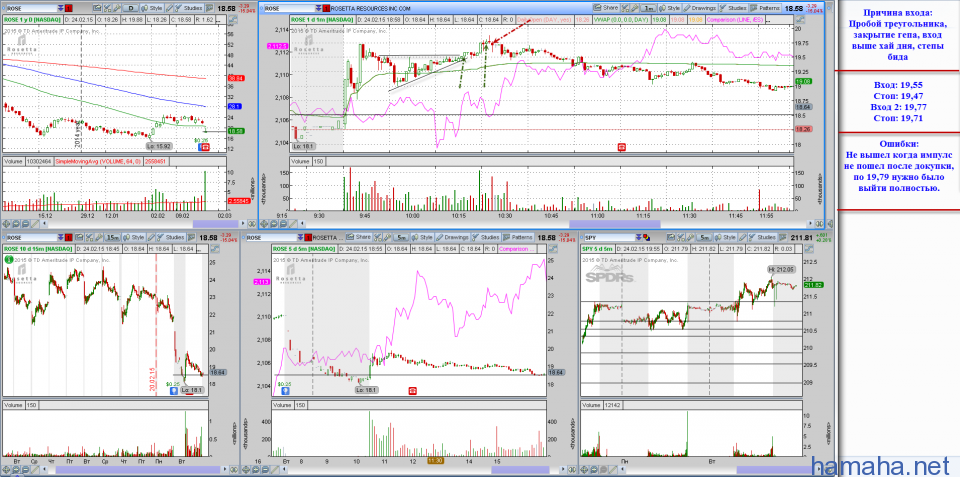Click Studies button in the SPY chart
This screenshot has height=477, width=960.
pos(762,237)
